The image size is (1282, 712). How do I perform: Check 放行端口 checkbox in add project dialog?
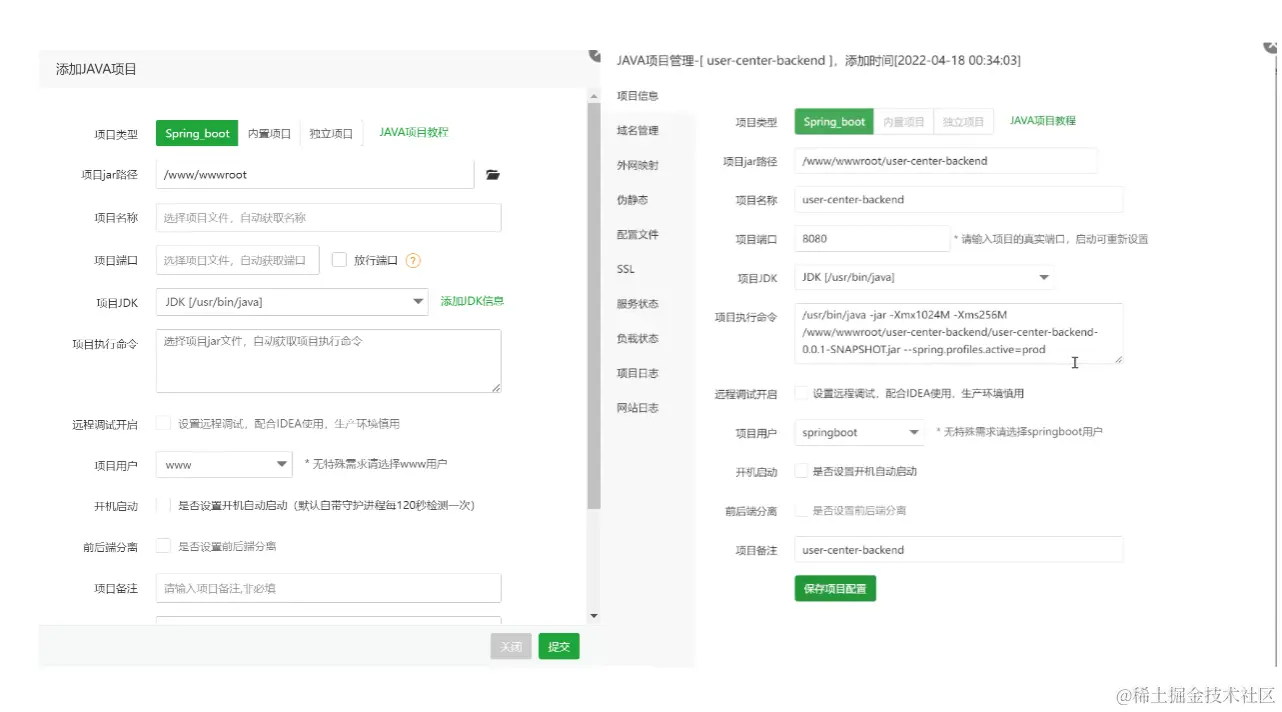(x=339, y=260)
